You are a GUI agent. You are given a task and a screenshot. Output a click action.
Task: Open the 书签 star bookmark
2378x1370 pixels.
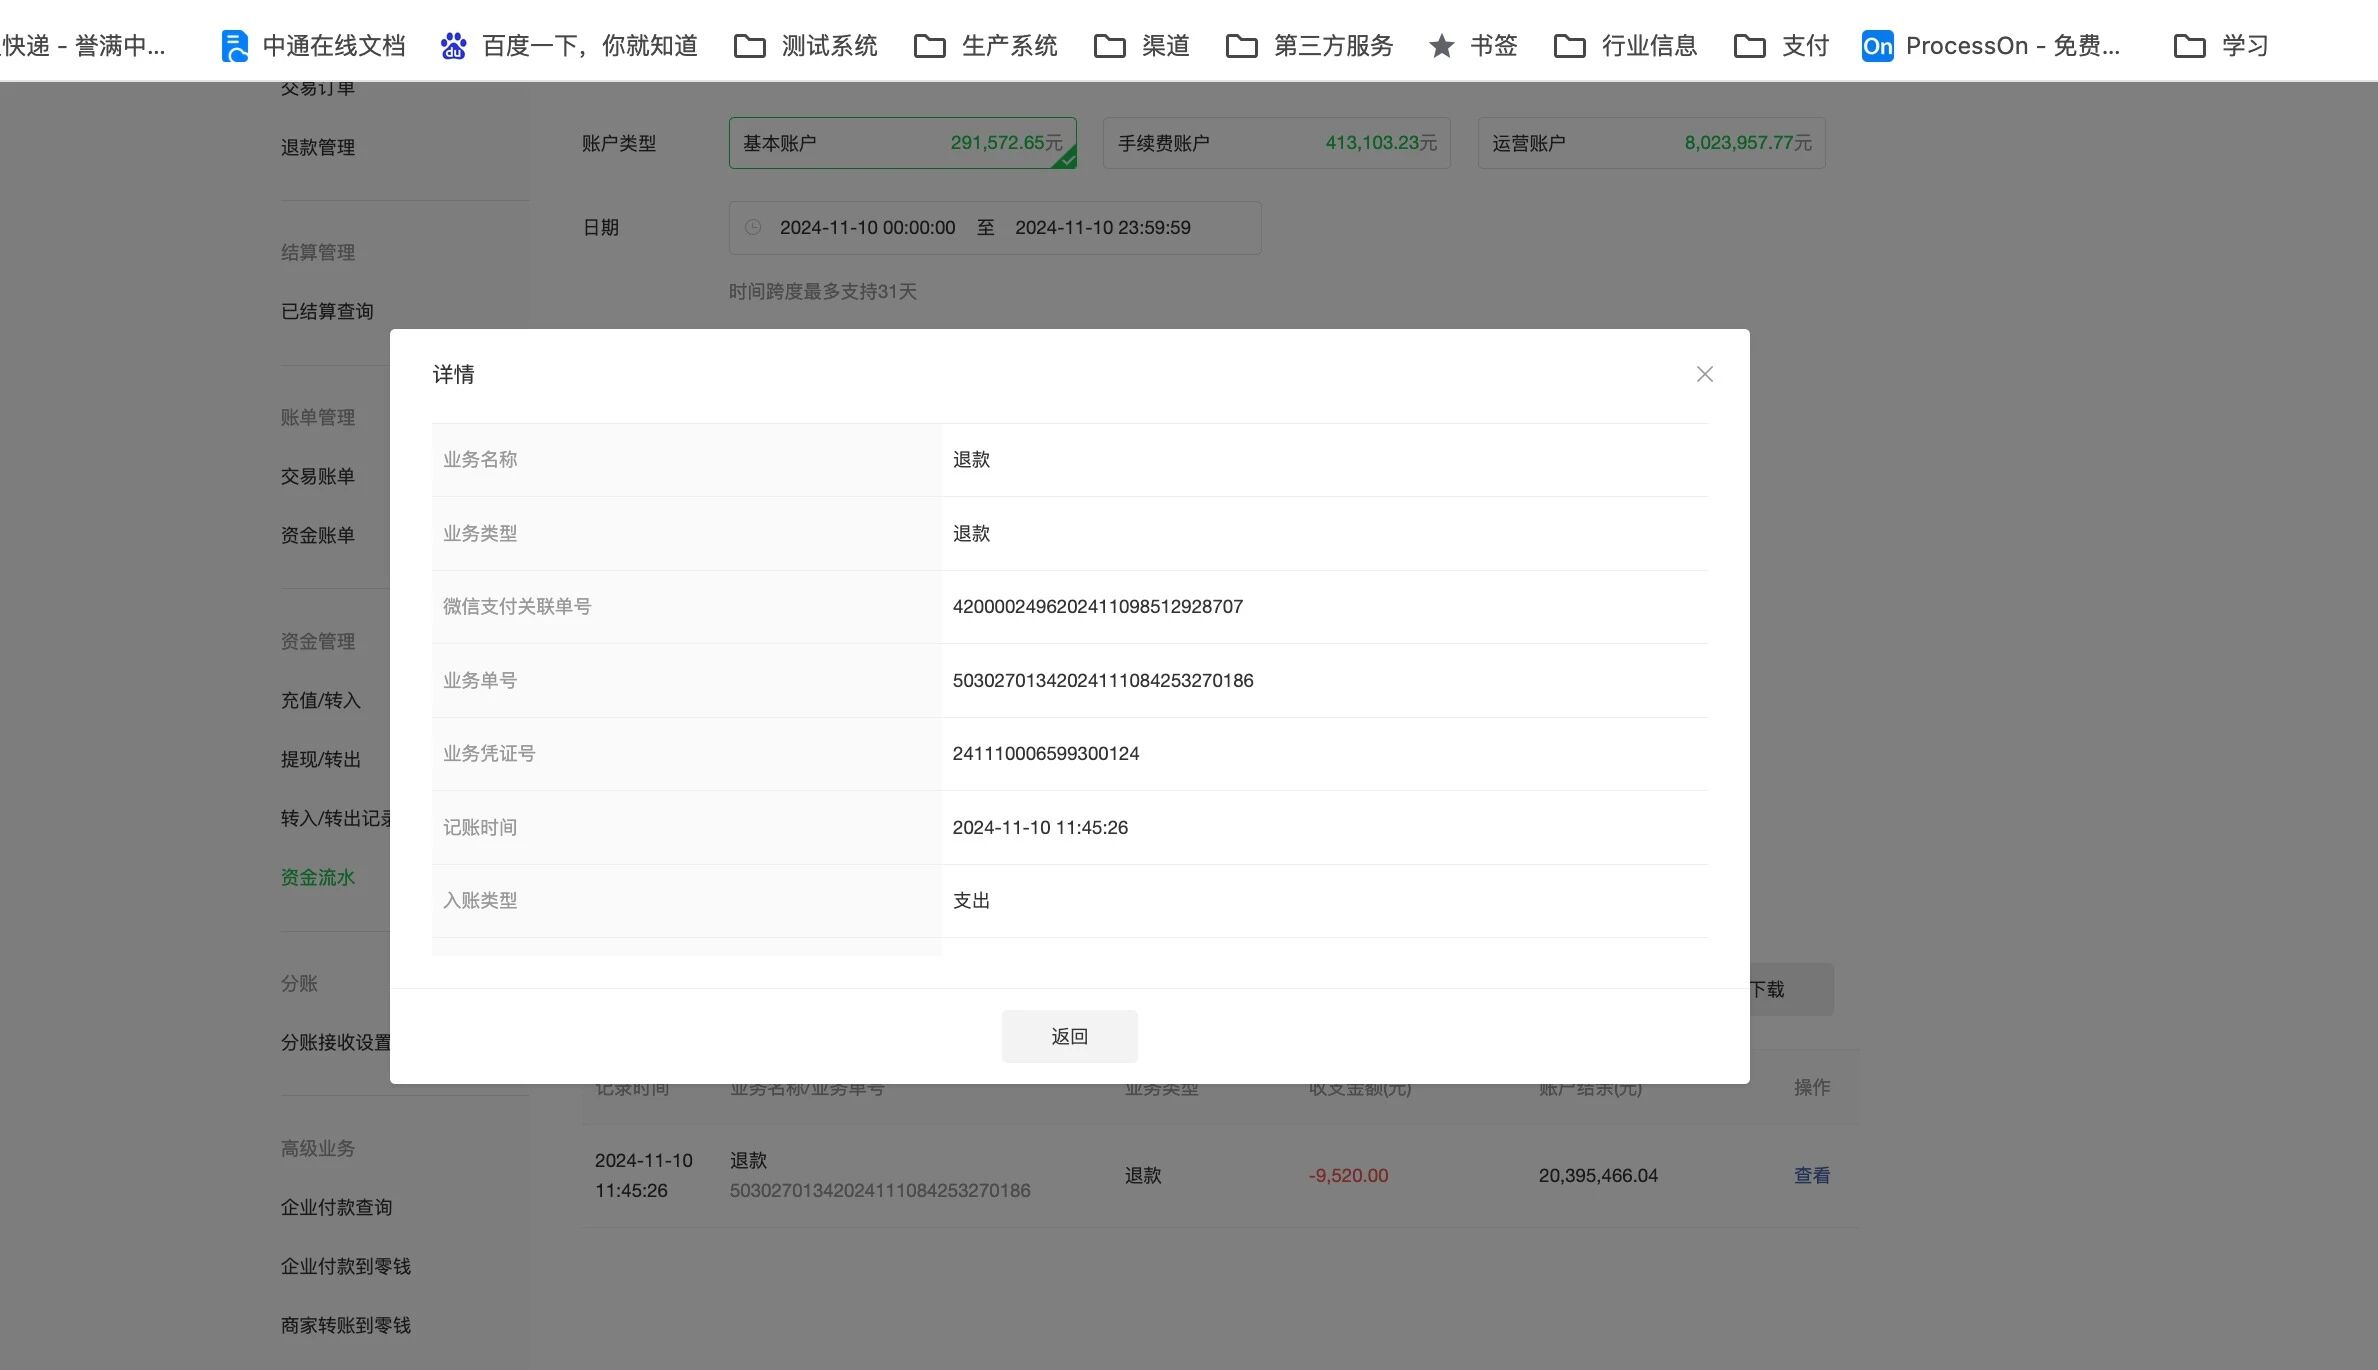pyautogui.click(x=1473, y=46)
